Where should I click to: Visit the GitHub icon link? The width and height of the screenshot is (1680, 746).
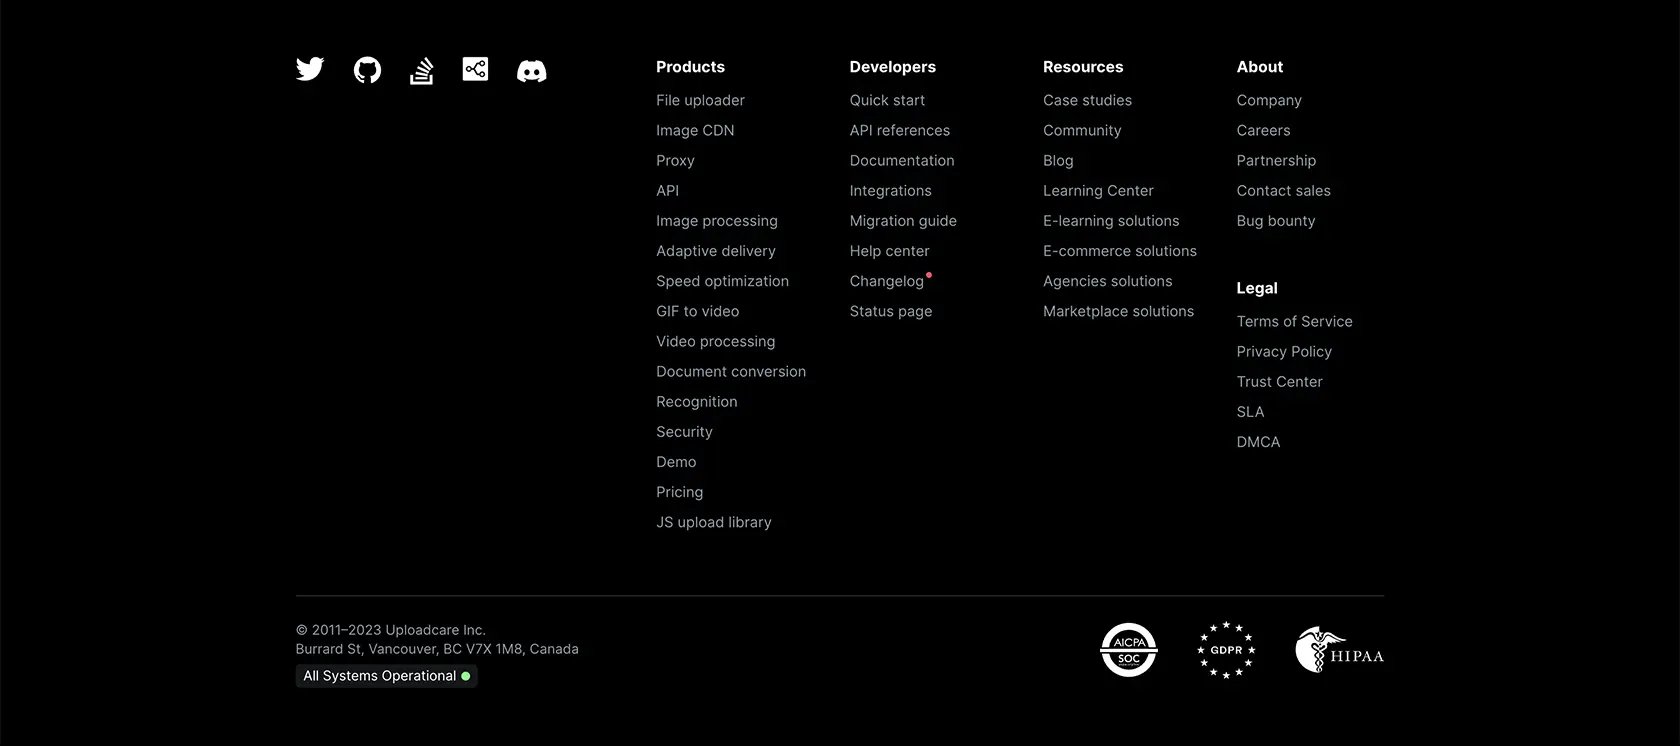pyautogui.click(x=367, y=70)
